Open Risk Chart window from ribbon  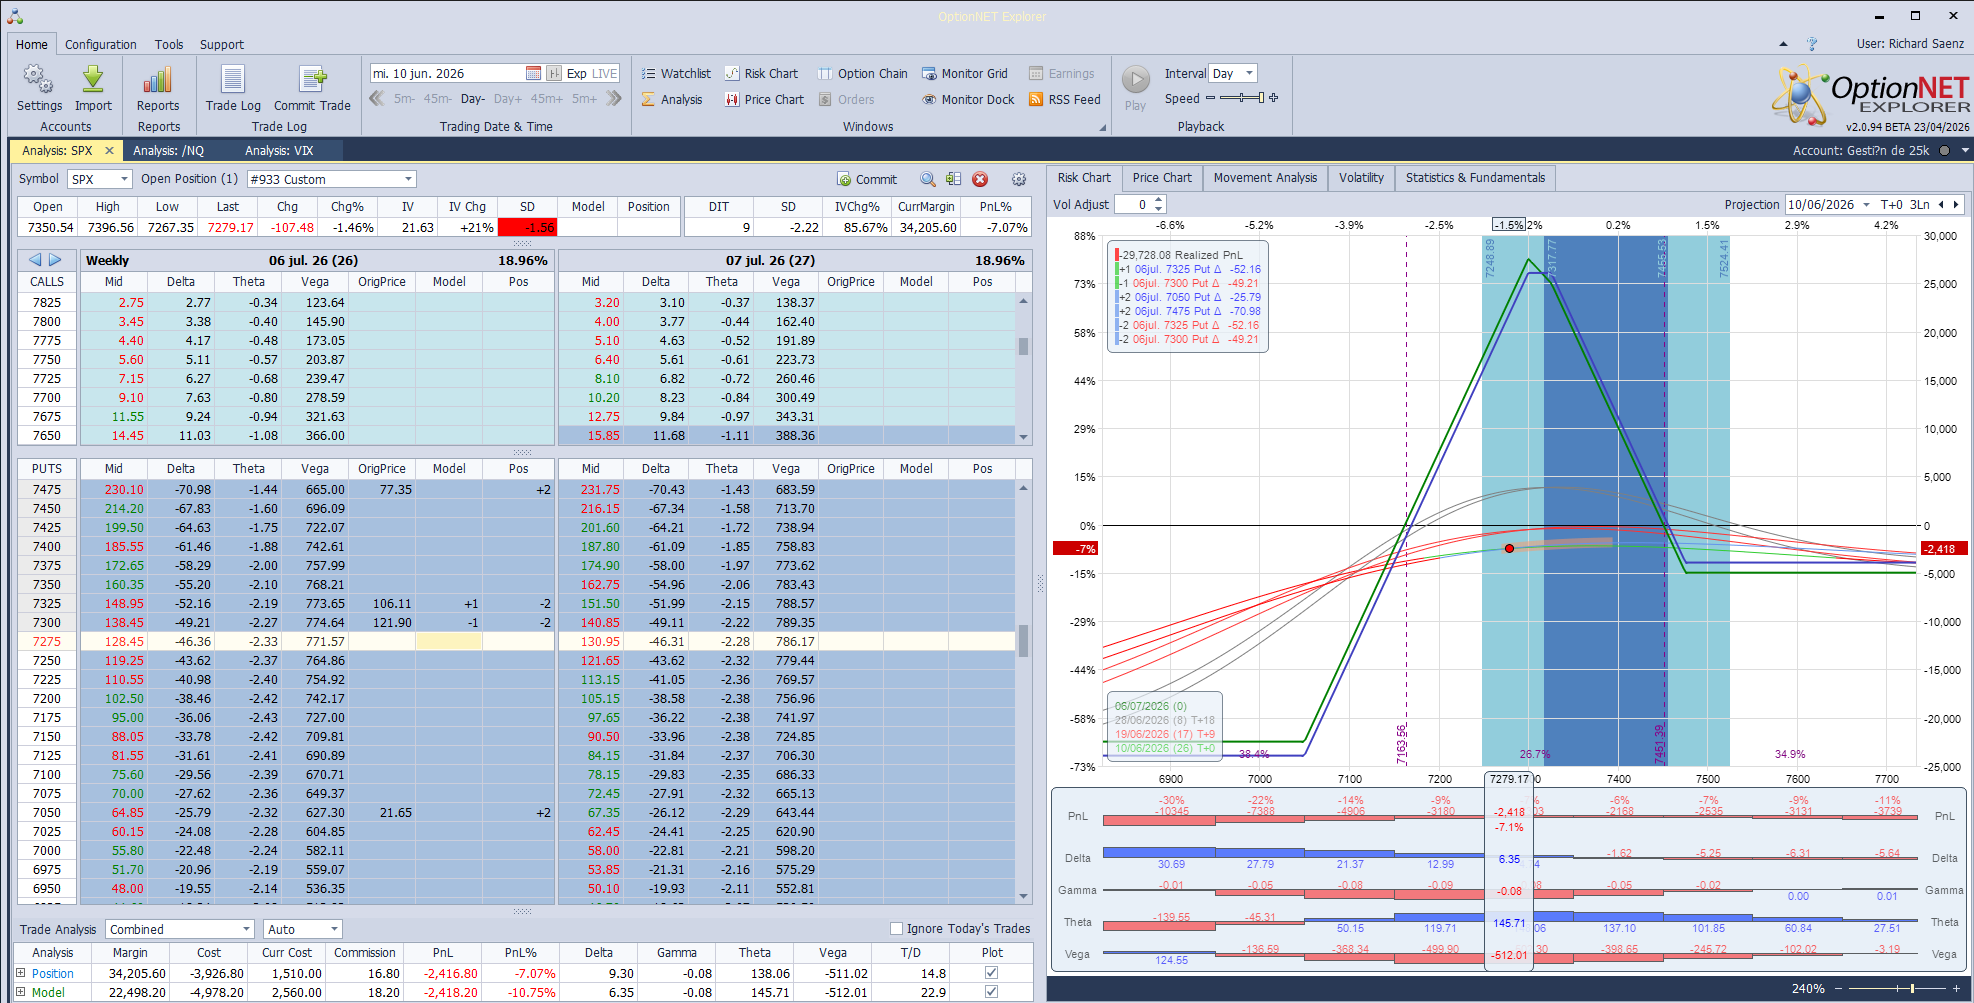point(761,73)
